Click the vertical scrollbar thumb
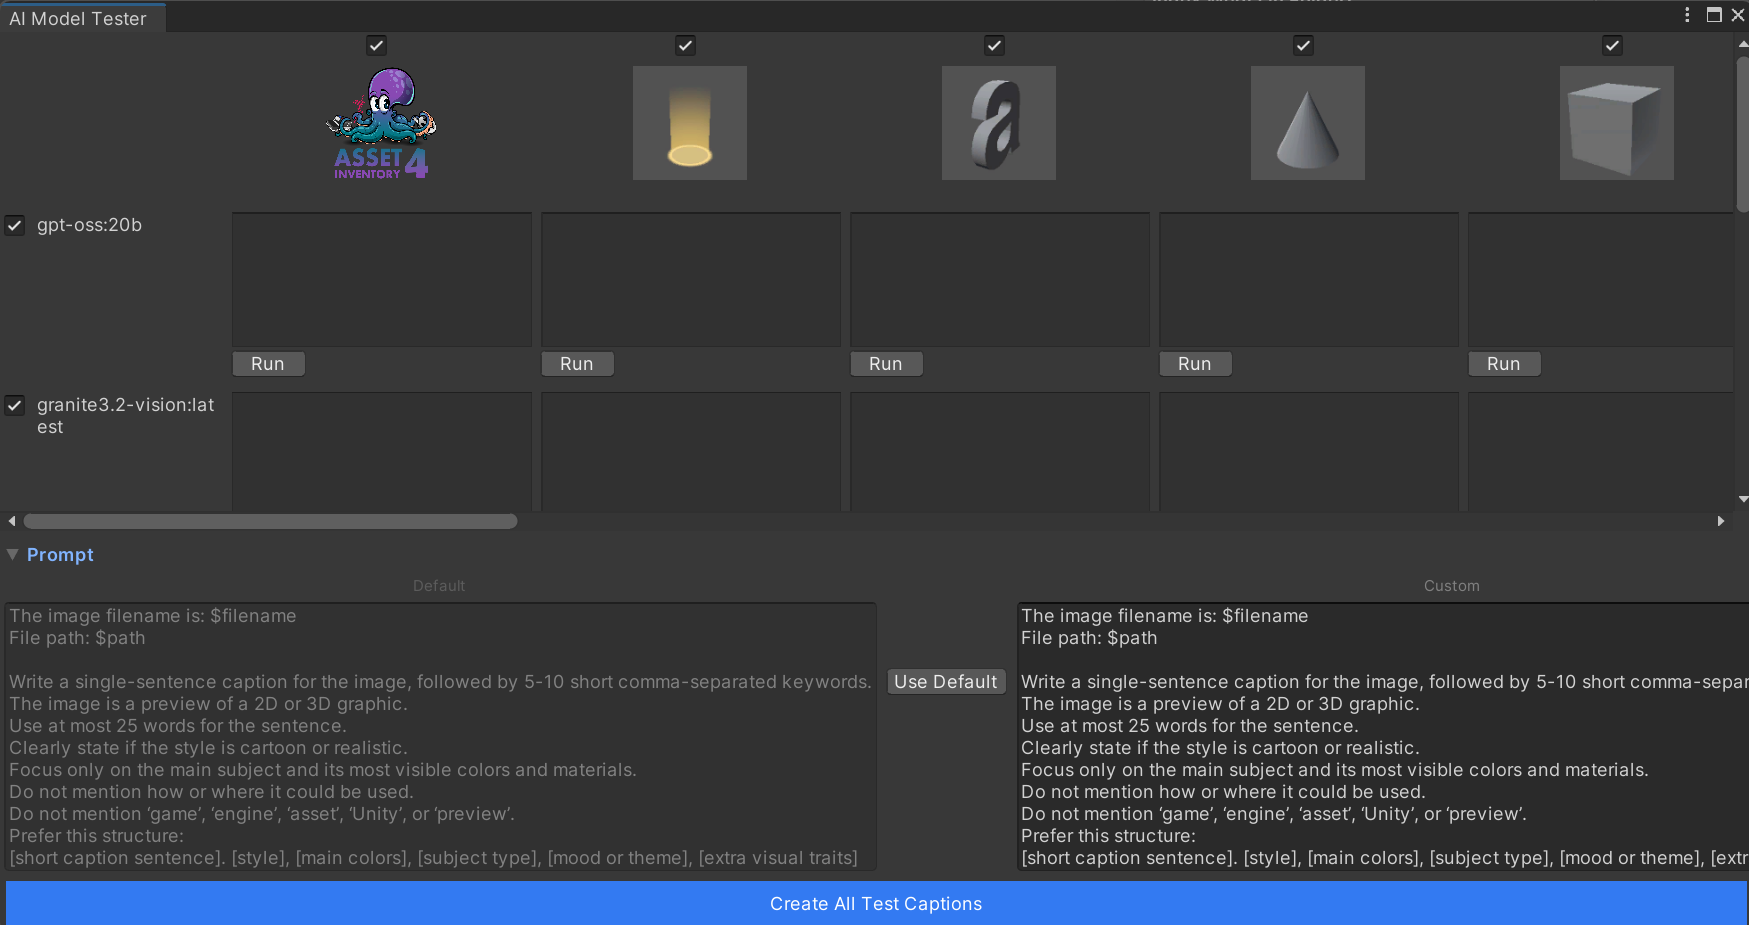This screenshot has height=925, width=1749. point(1743,133)
